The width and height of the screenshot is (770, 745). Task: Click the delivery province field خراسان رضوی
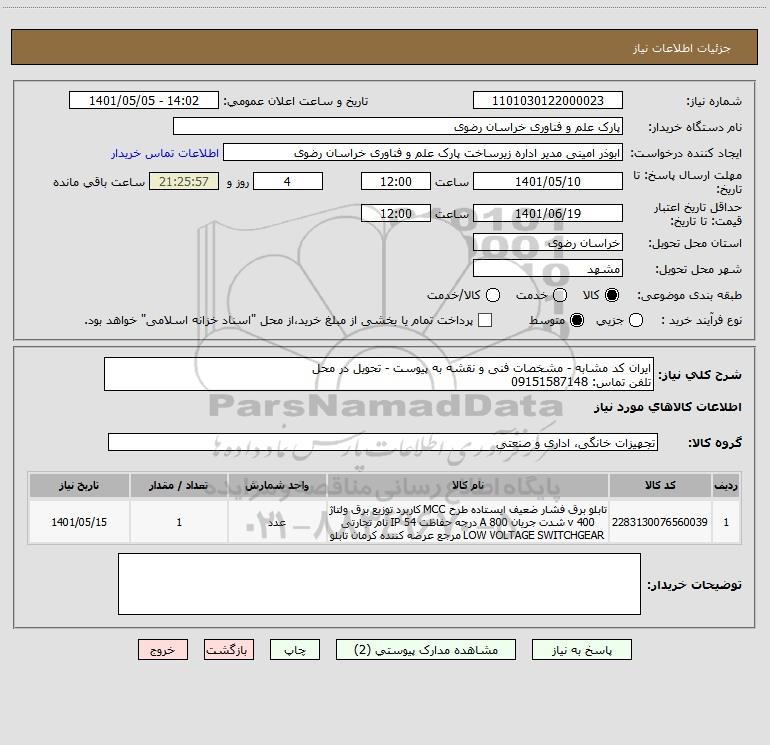coord(548,243)
